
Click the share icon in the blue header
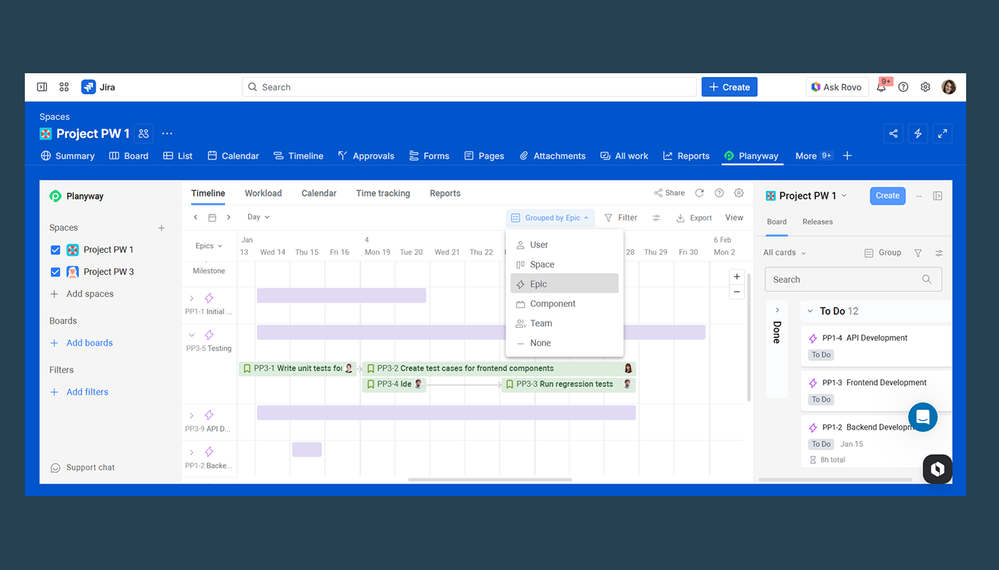tap(893, 134)
